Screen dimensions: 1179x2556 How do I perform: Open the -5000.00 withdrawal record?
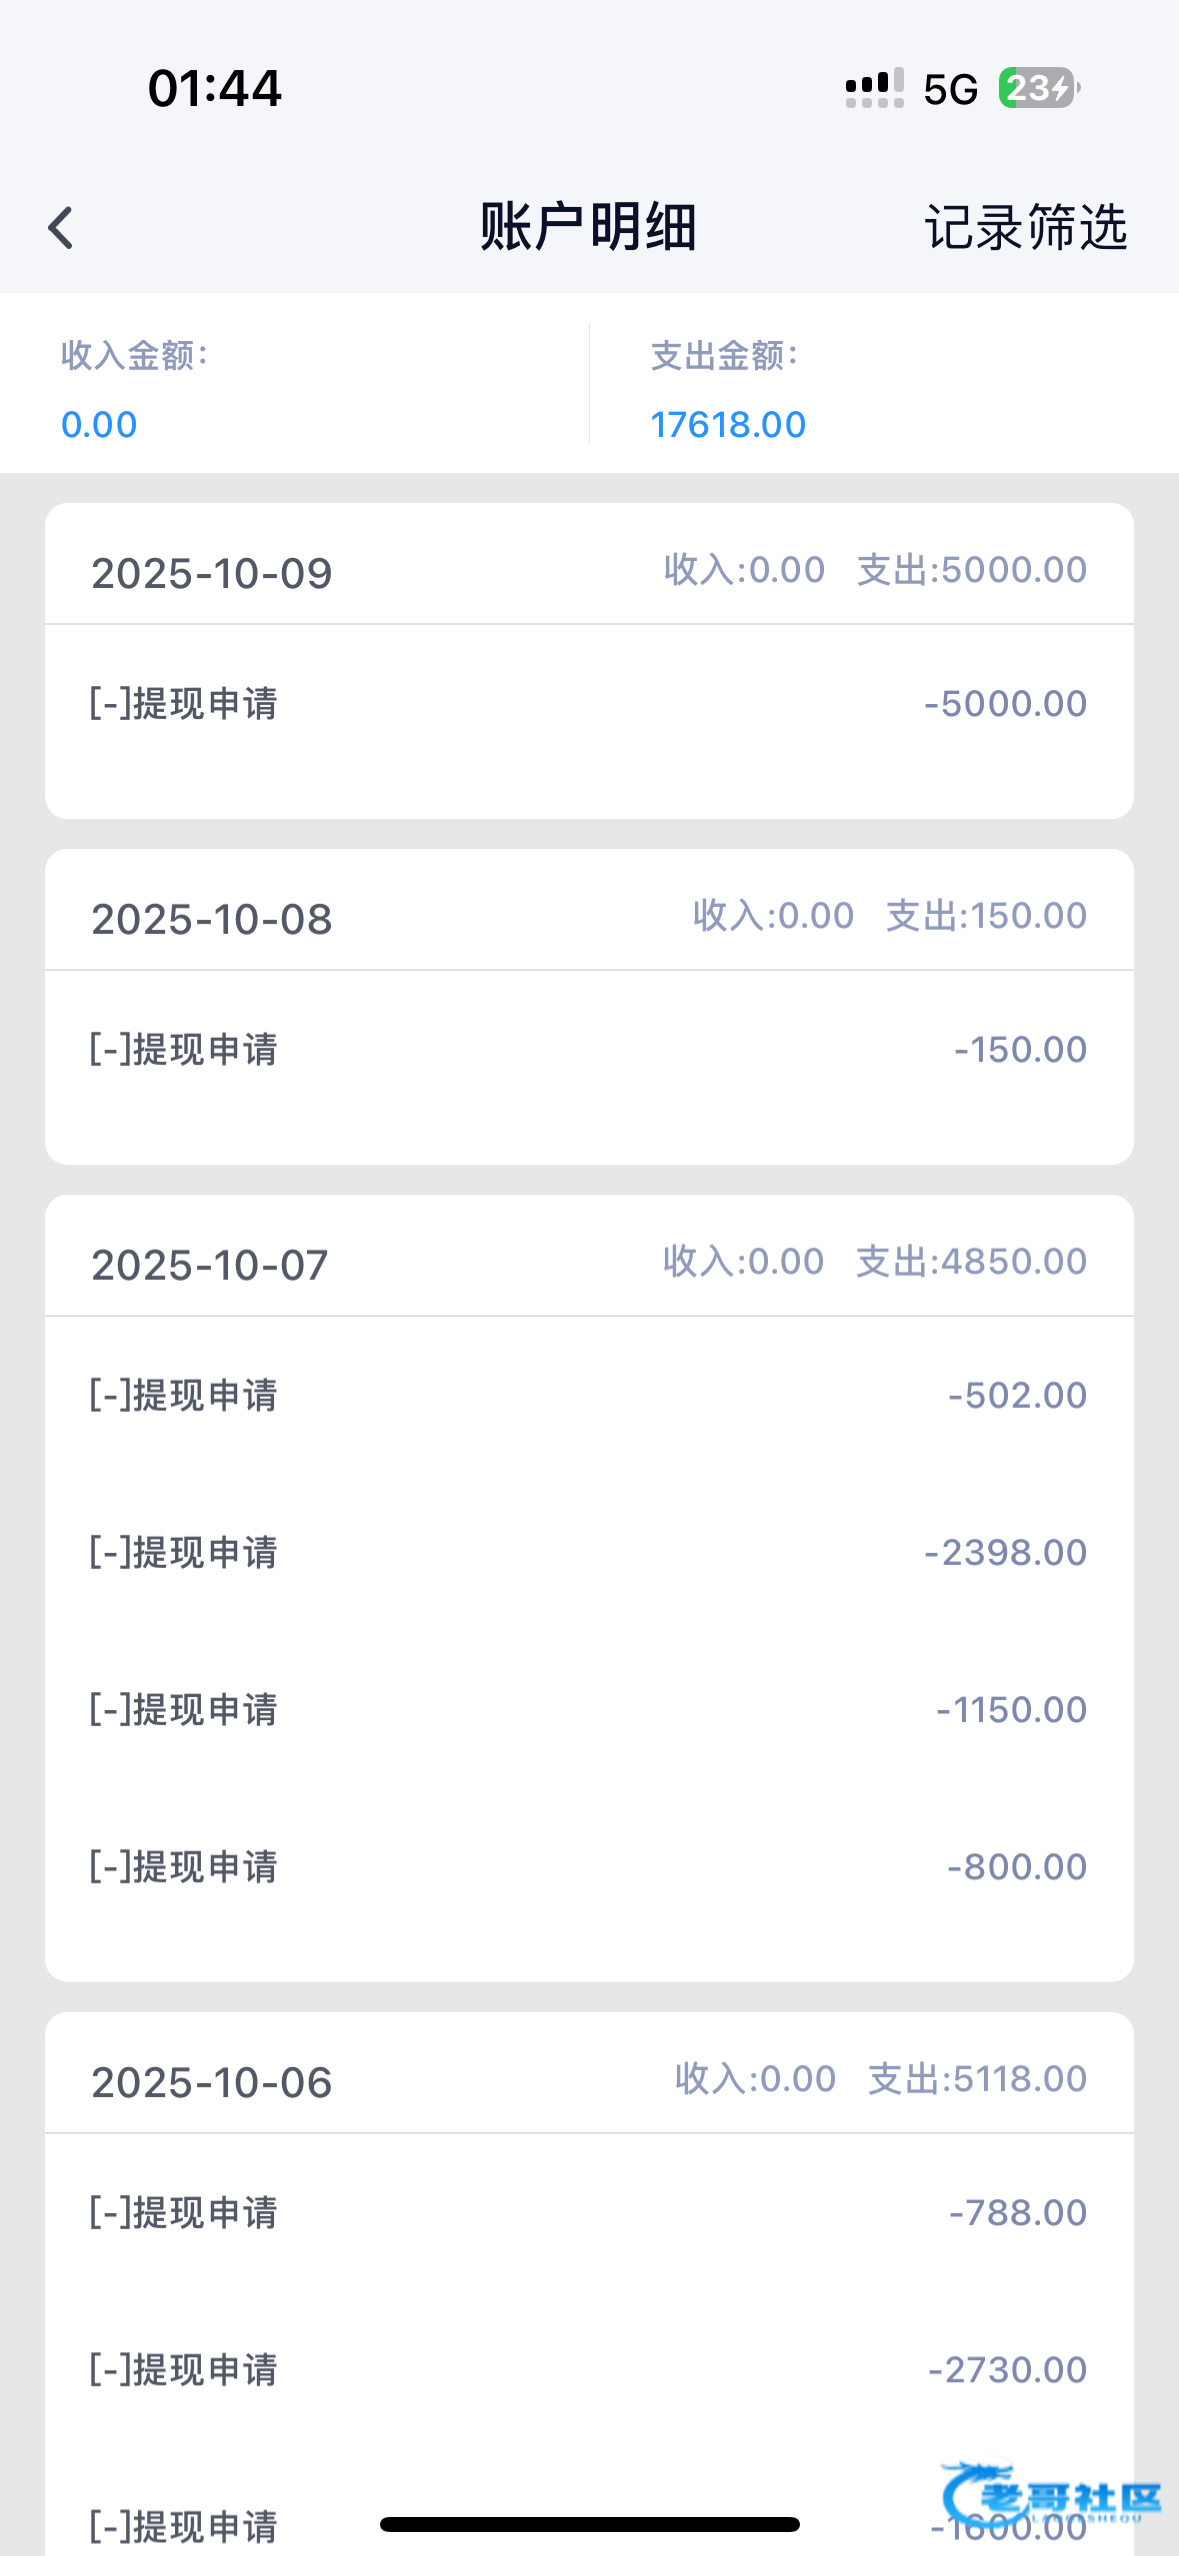coord(588,704)
